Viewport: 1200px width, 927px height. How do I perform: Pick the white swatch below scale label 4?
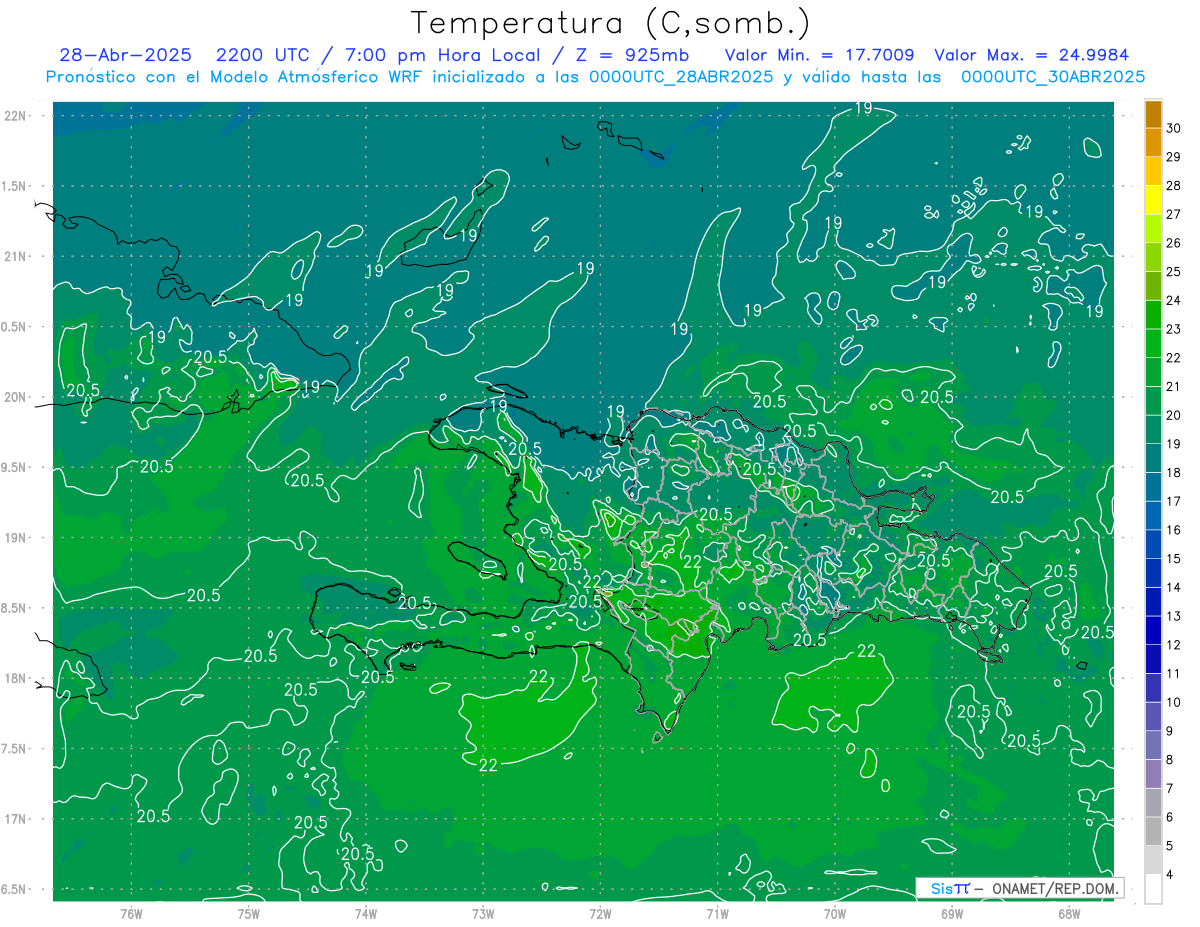1153,889
